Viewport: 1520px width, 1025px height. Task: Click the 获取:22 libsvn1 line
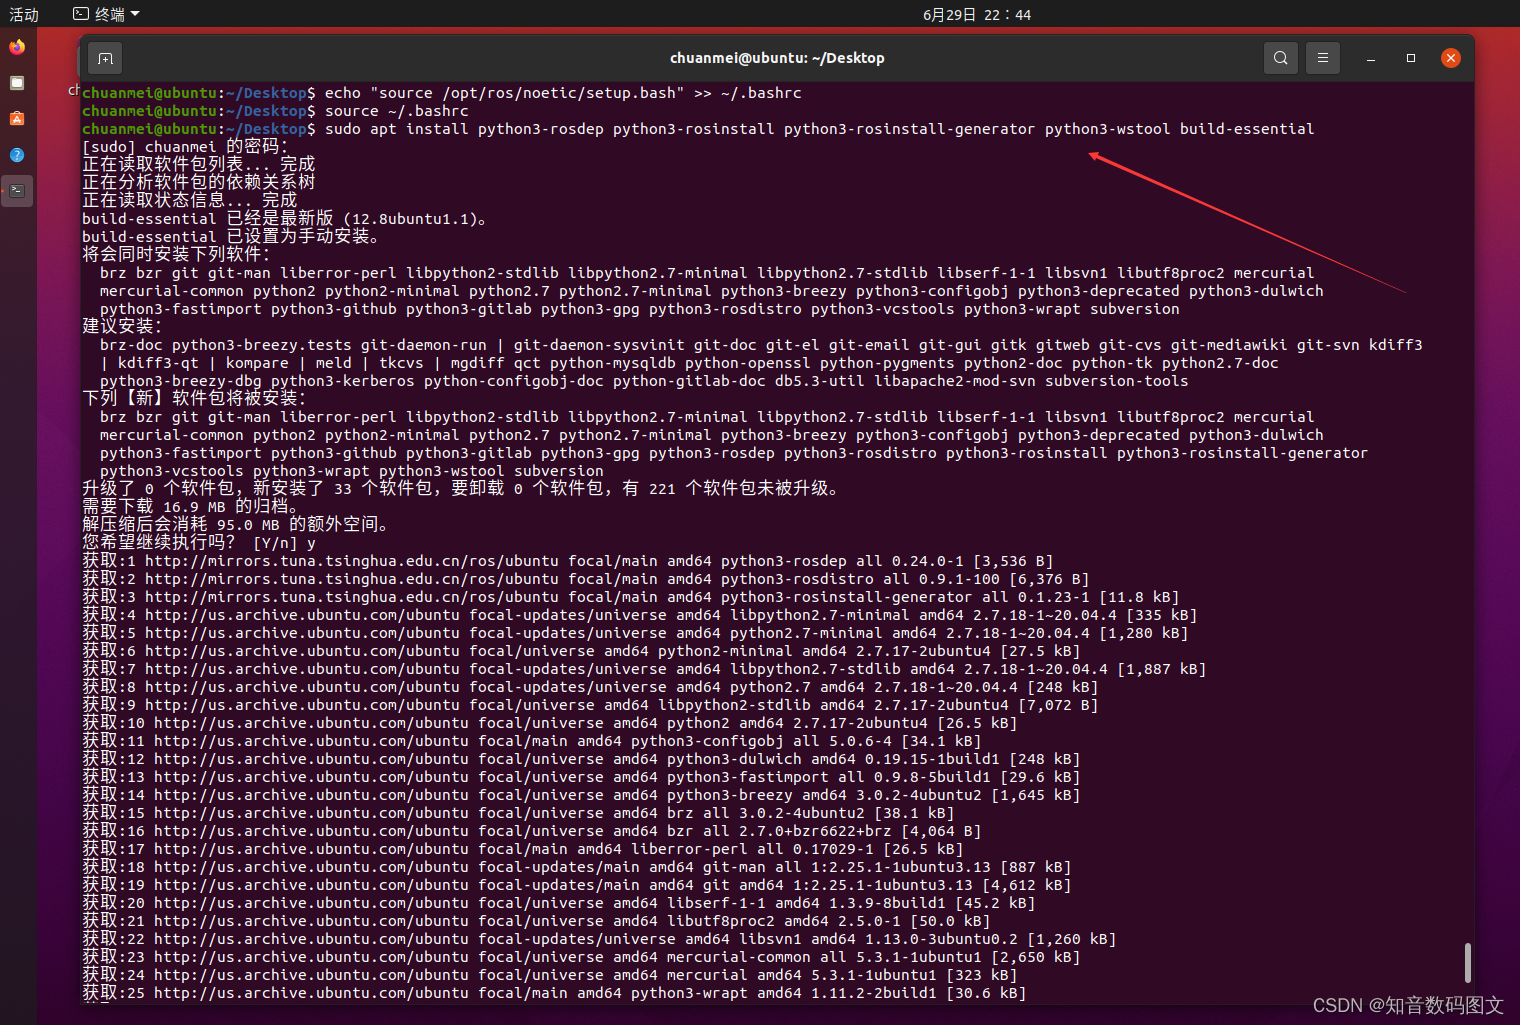[x=599, y=939]
